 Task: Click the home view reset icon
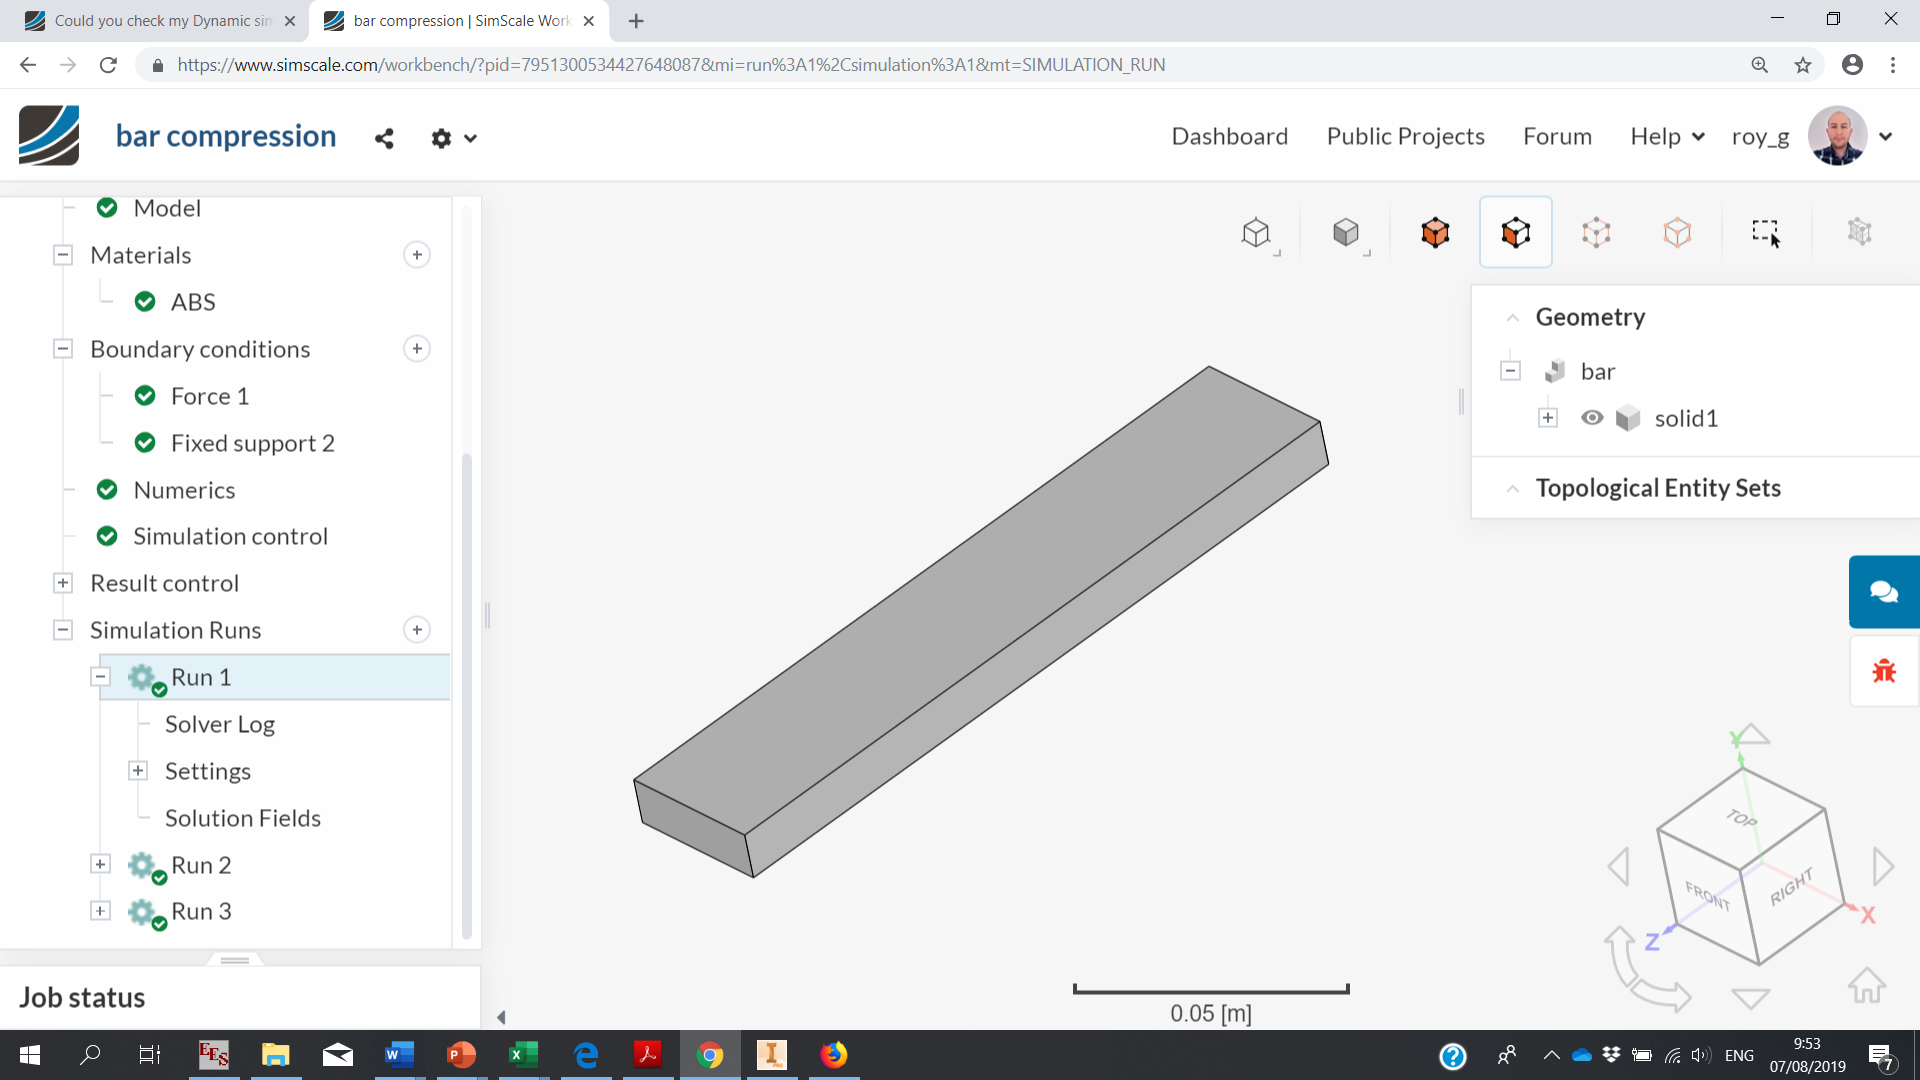click(1866, 985)
